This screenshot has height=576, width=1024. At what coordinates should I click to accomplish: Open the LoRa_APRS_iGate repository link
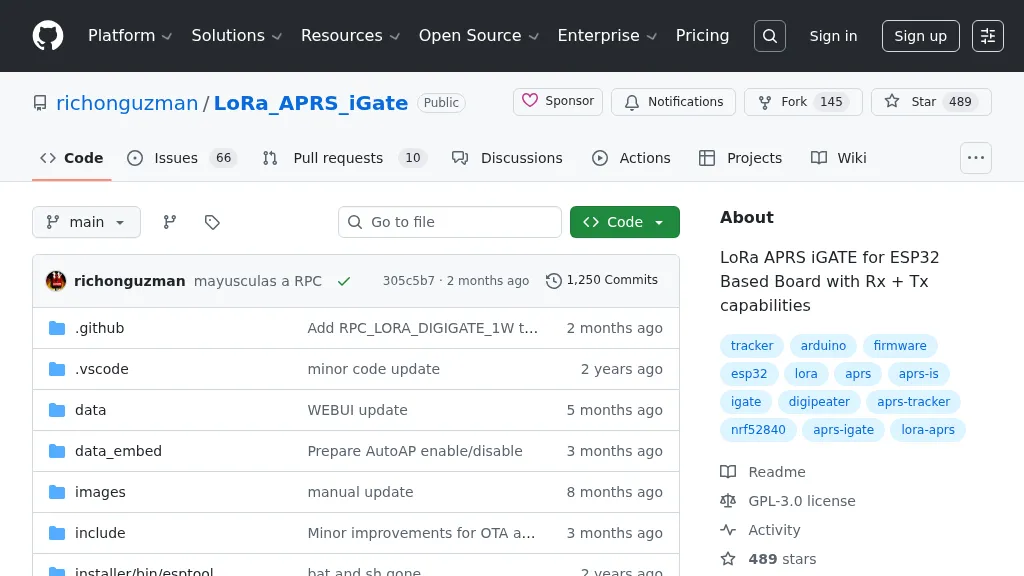(x=311, y=103)
